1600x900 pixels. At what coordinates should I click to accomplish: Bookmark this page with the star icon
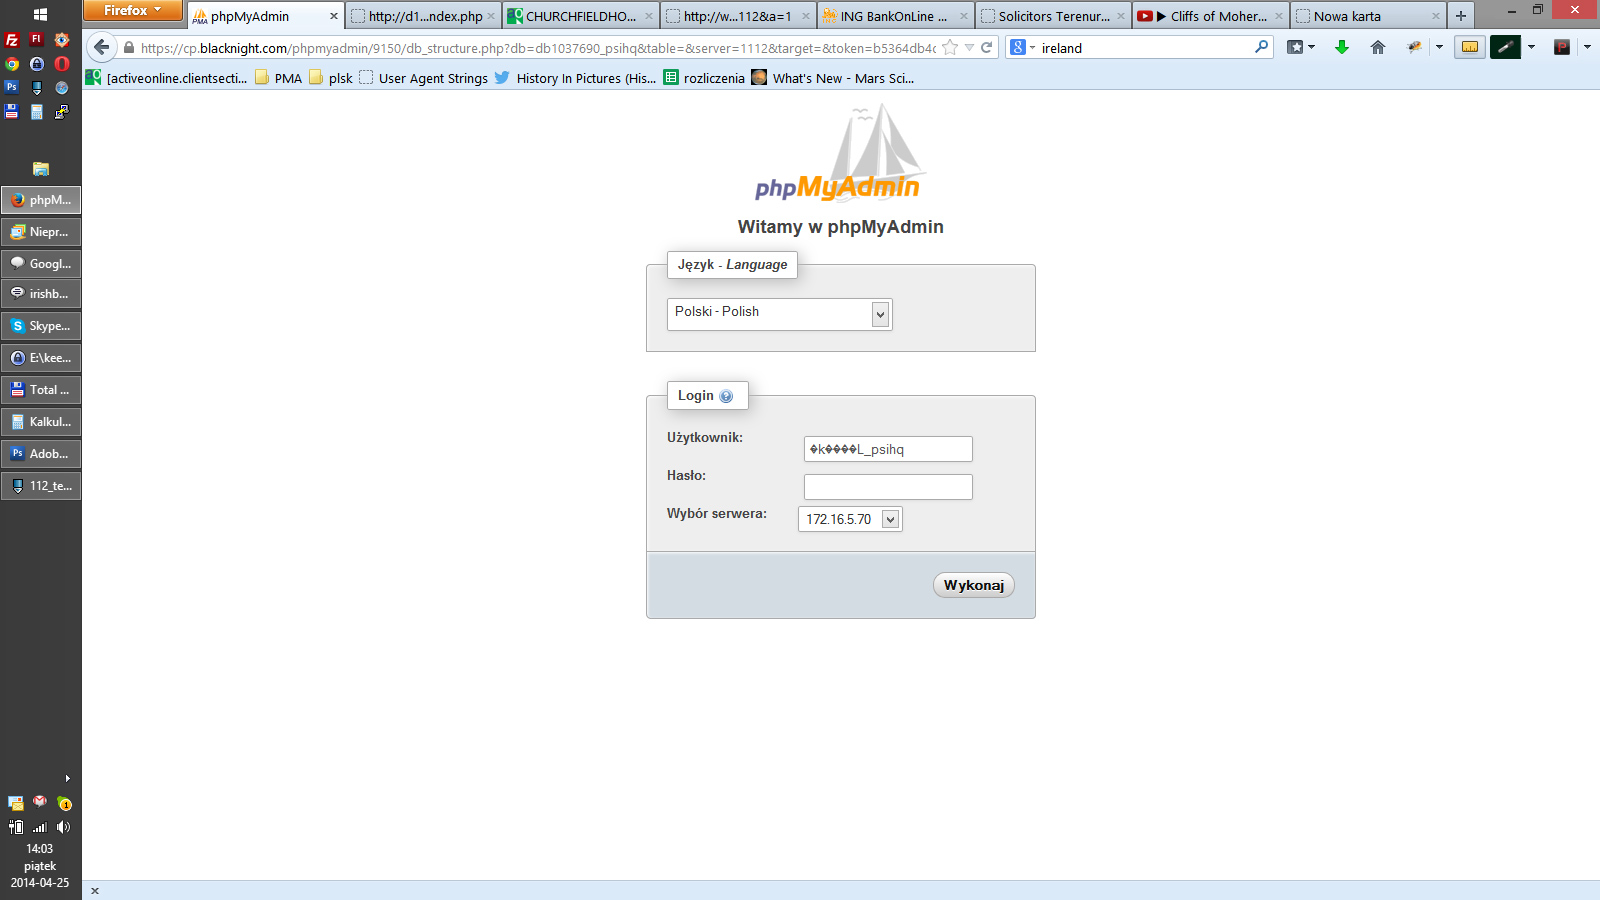[950, 47]
